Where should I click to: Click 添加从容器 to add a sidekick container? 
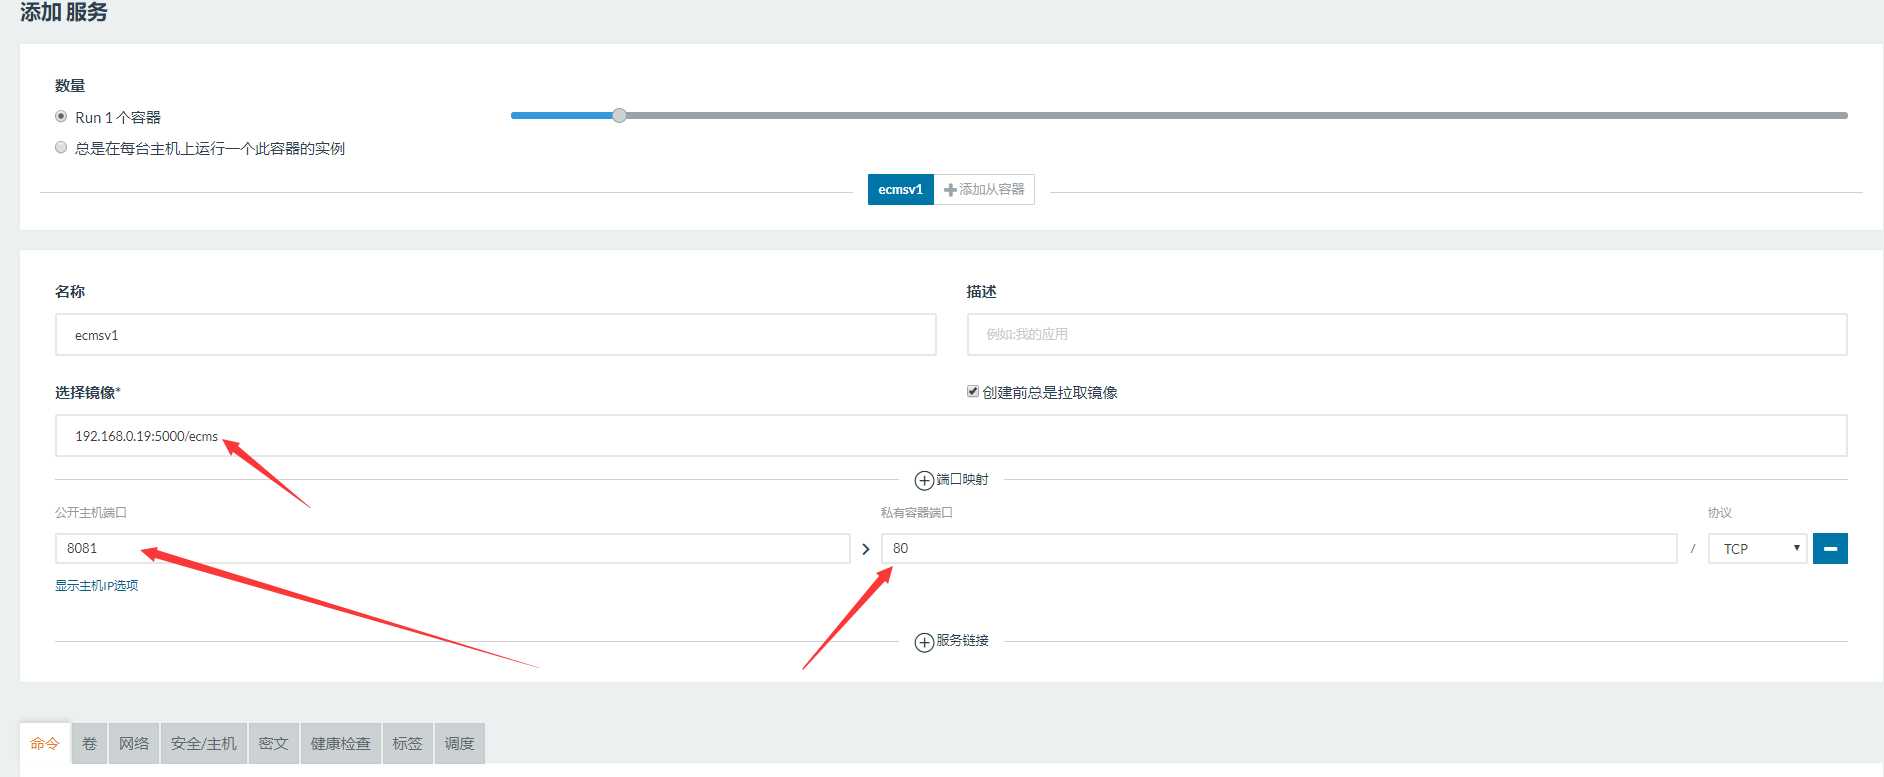tap(984, 189)
